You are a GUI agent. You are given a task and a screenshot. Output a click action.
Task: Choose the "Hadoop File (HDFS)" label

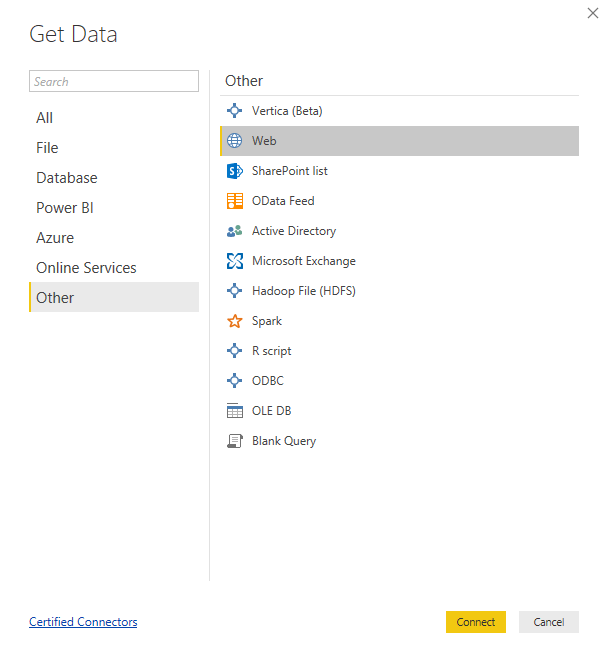(304, 291)
